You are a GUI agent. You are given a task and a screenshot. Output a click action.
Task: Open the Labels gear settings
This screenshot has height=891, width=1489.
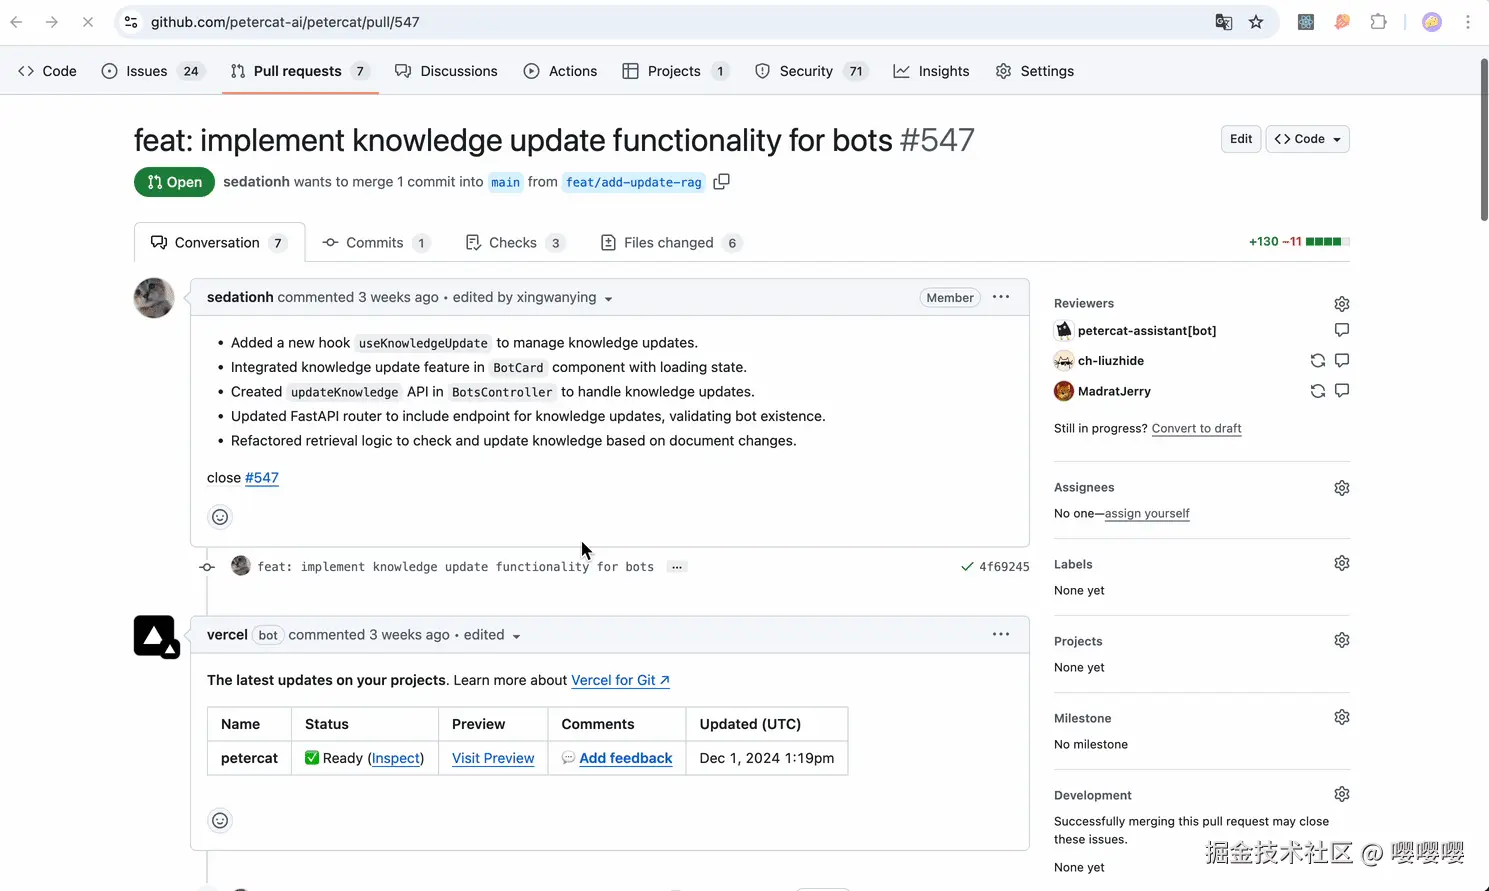click(1342, 564)
